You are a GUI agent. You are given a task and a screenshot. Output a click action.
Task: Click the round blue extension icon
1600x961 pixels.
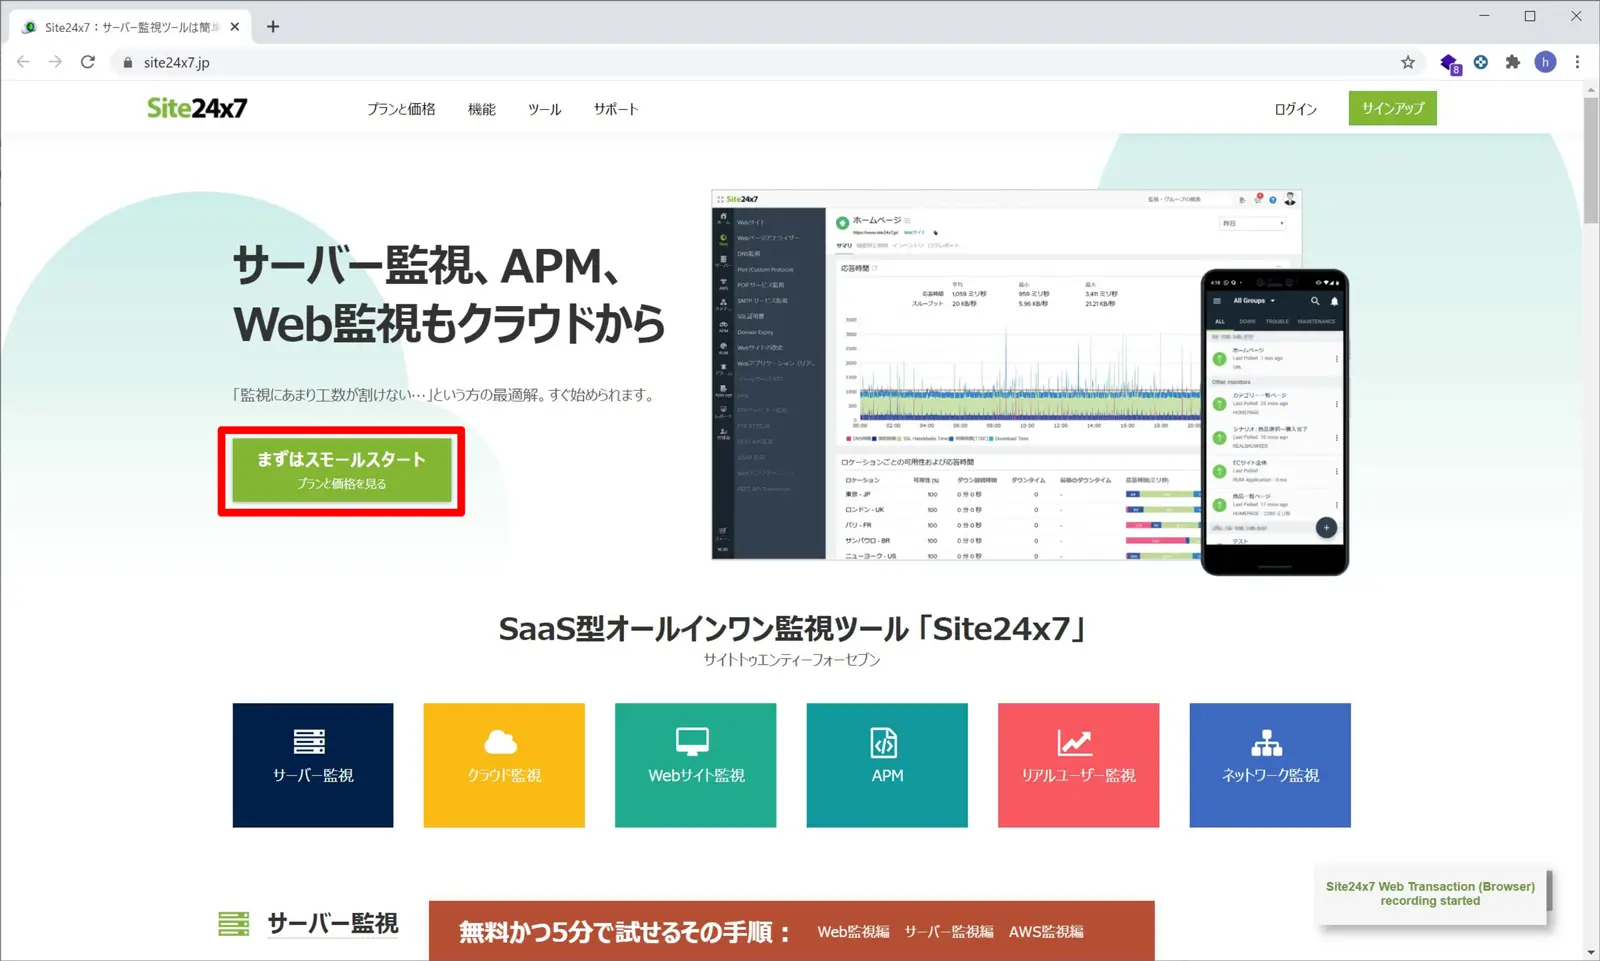click(1481, 62)
